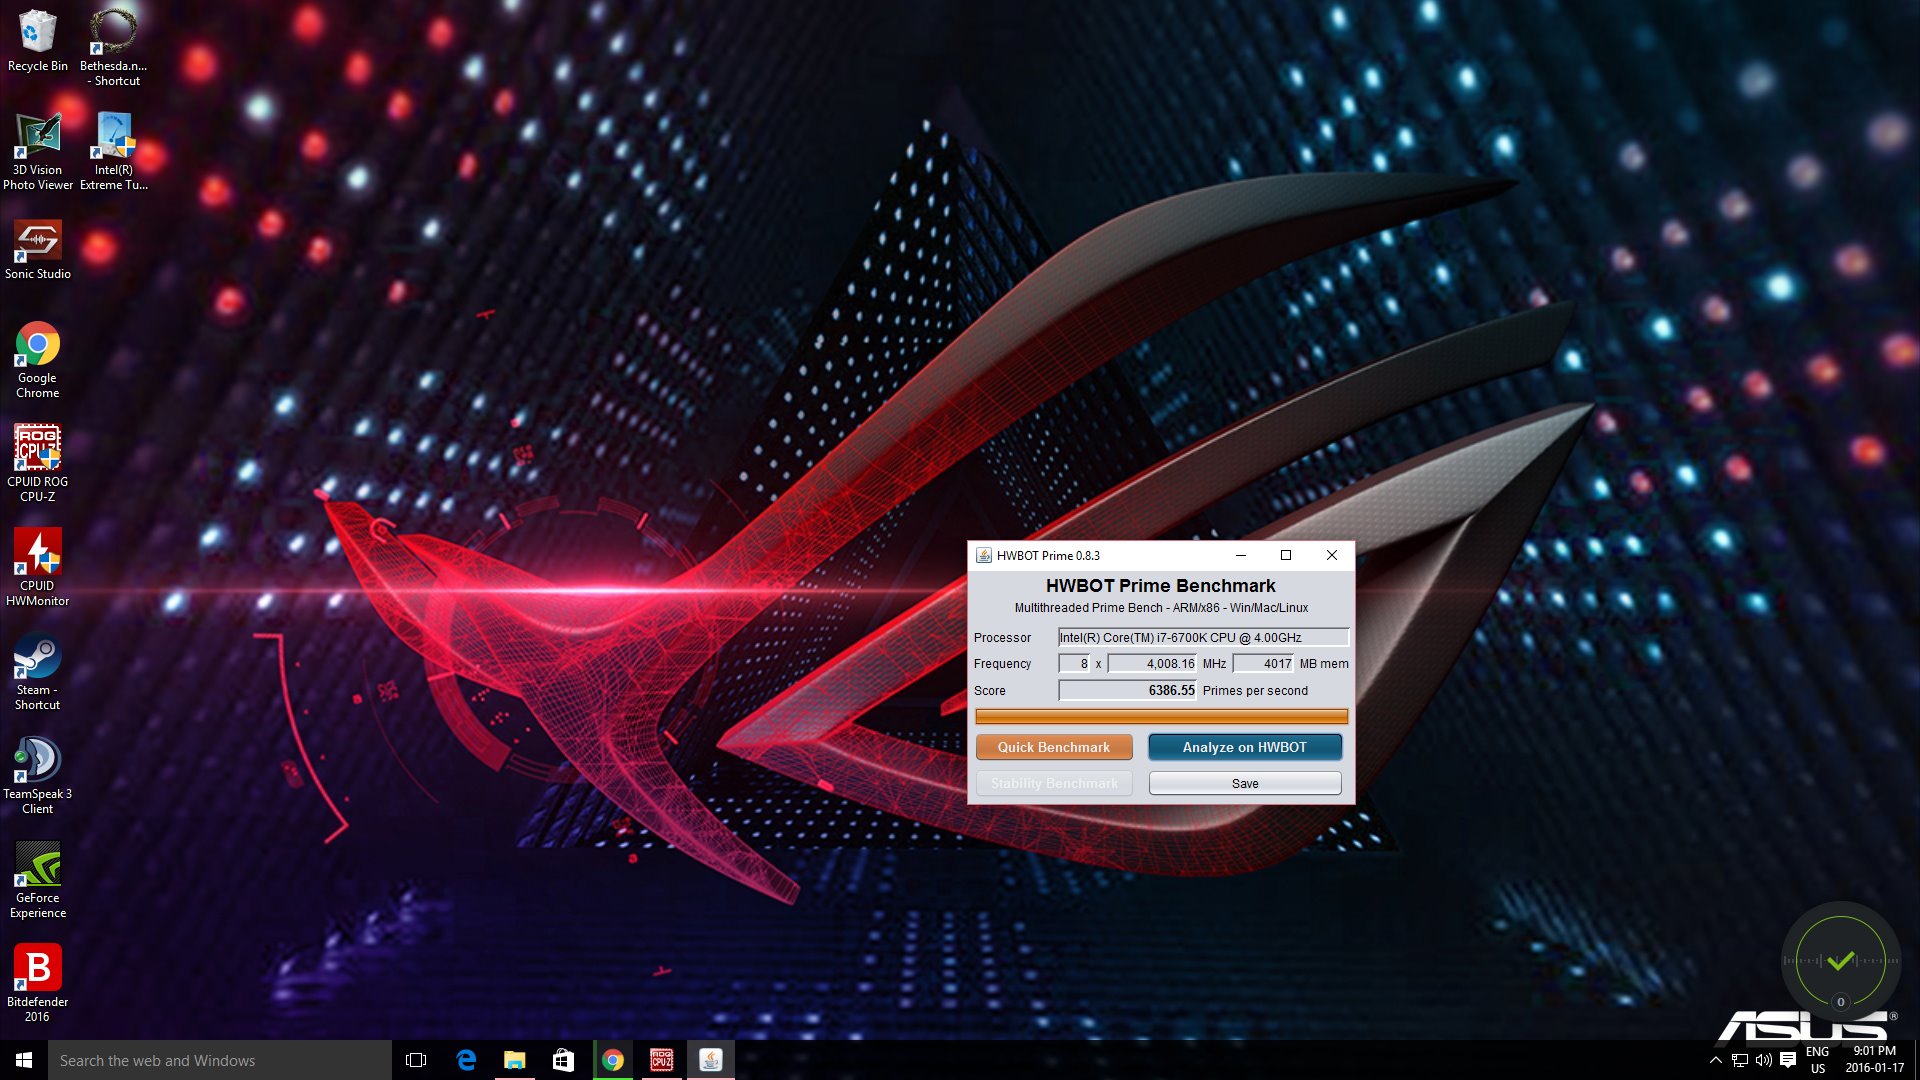
Task: Open Bitdefender 2016 desktop icon
Action: click(38, 983)
